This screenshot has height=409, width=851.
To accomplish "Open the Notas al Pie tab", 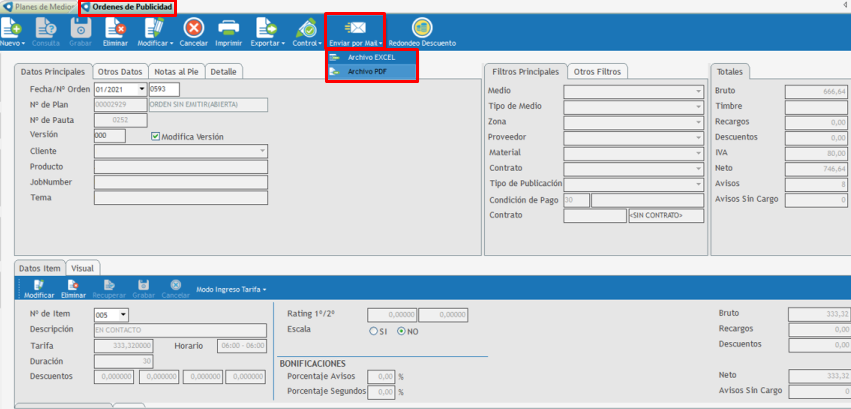I will click(x=177, y=71).
